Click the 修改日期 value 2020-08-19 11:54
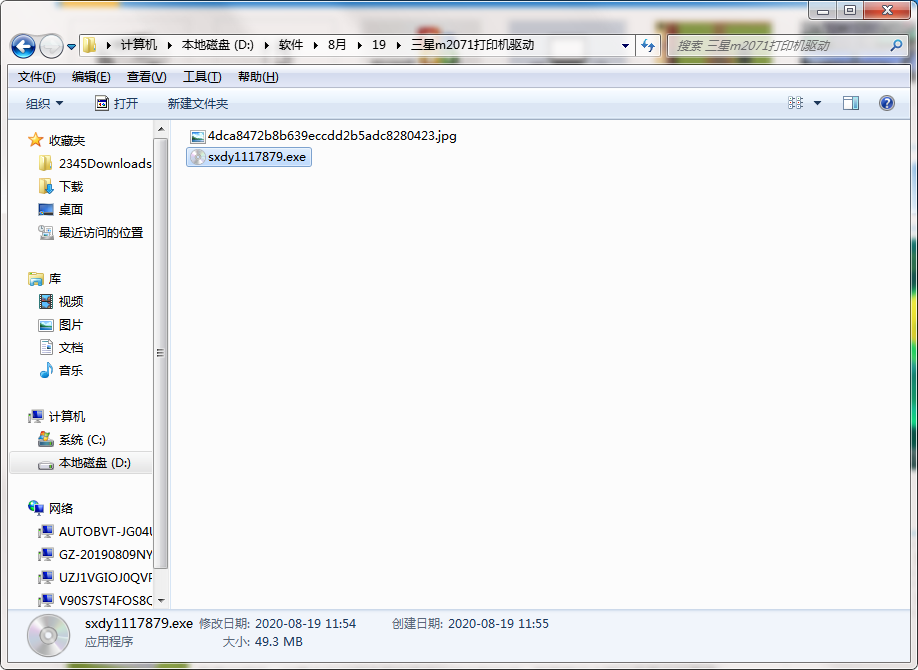918x670 pixels. [306, 624]
